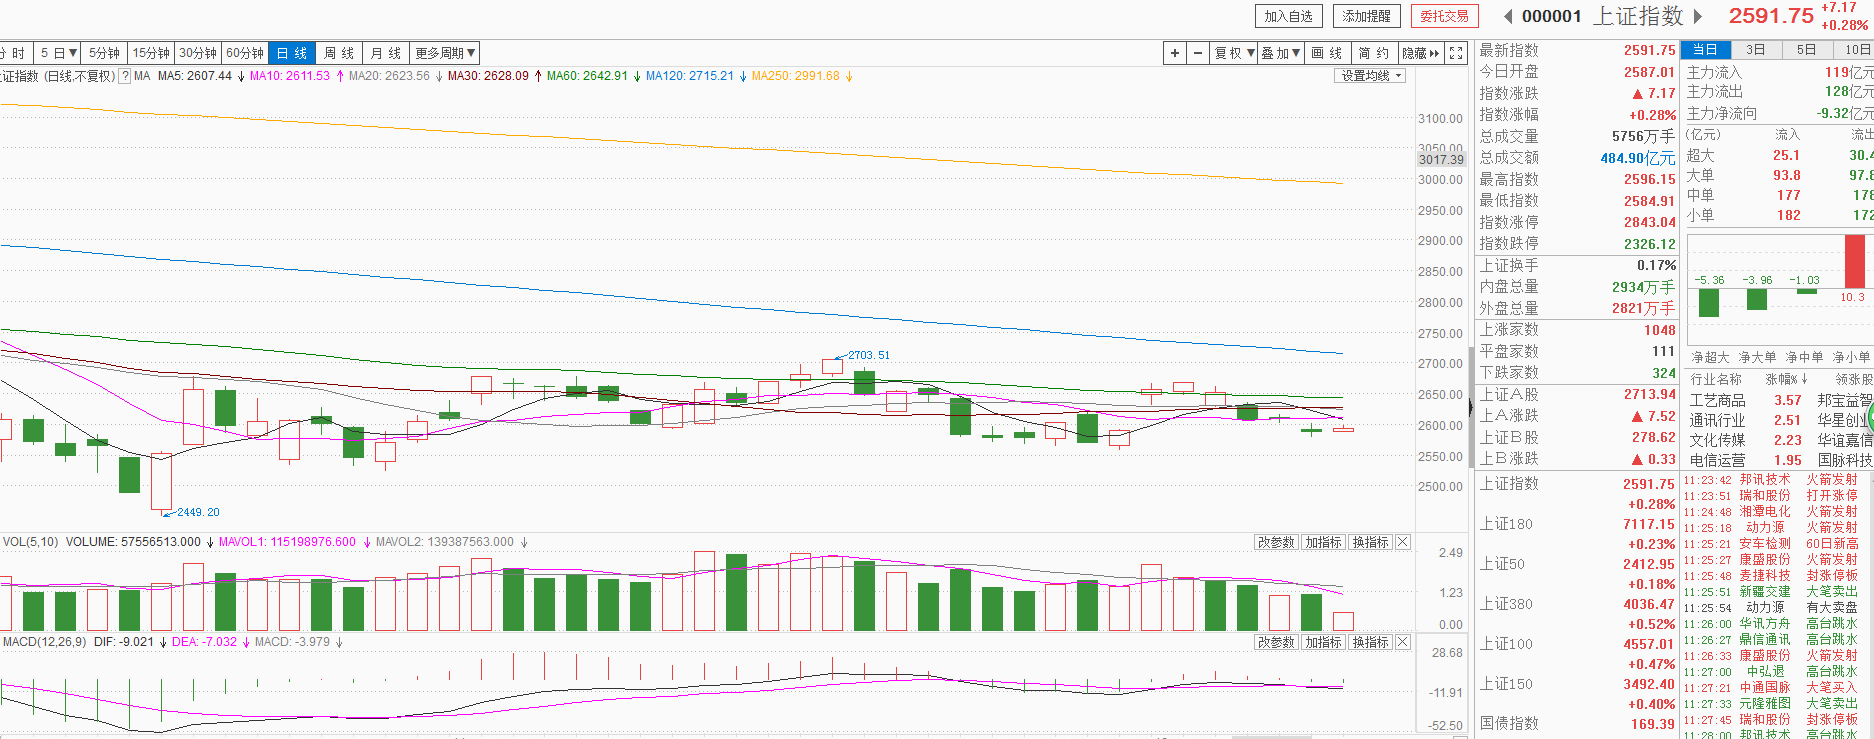The height and width of the screenshot is (739, 1874).
Task: Click the MAVOL1 down-arrow indicator
Action: point(366,542)
